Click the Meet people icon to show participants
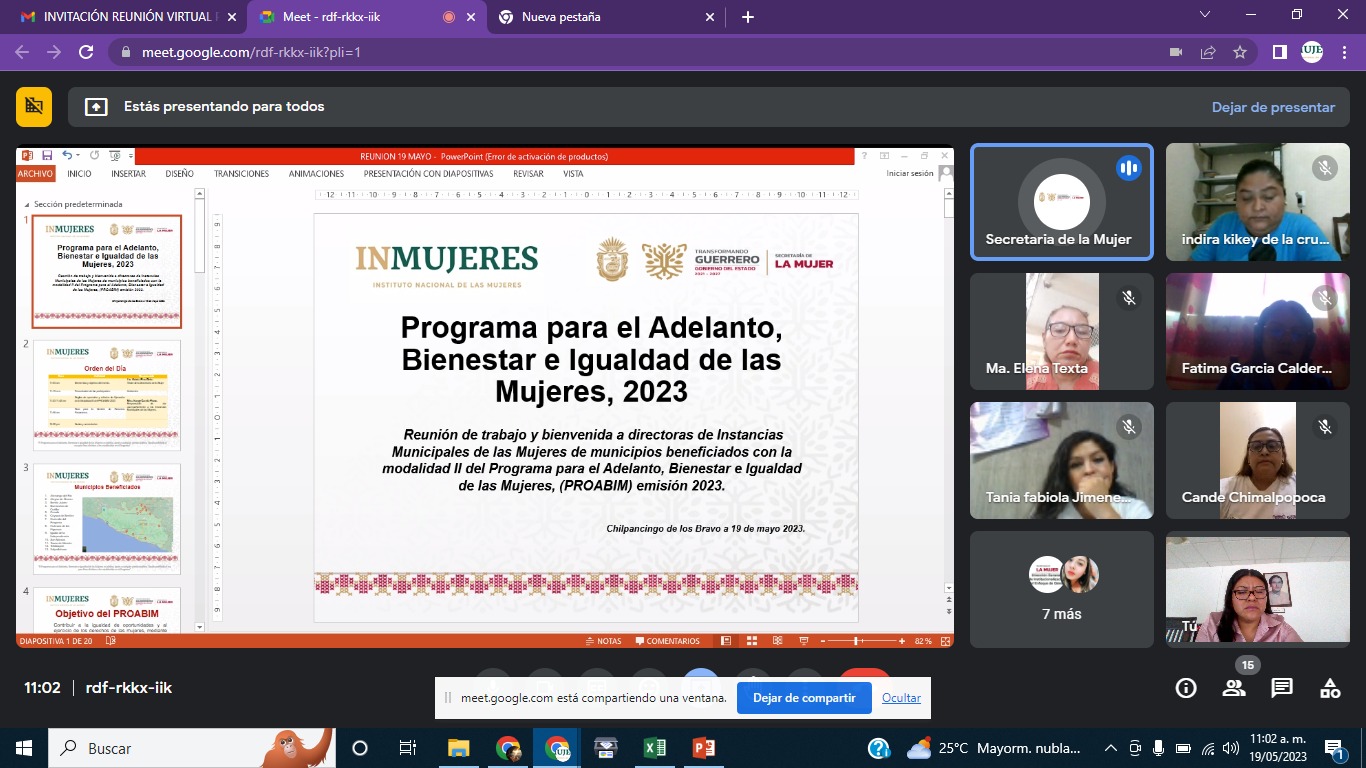 [x=1233, y=688]
